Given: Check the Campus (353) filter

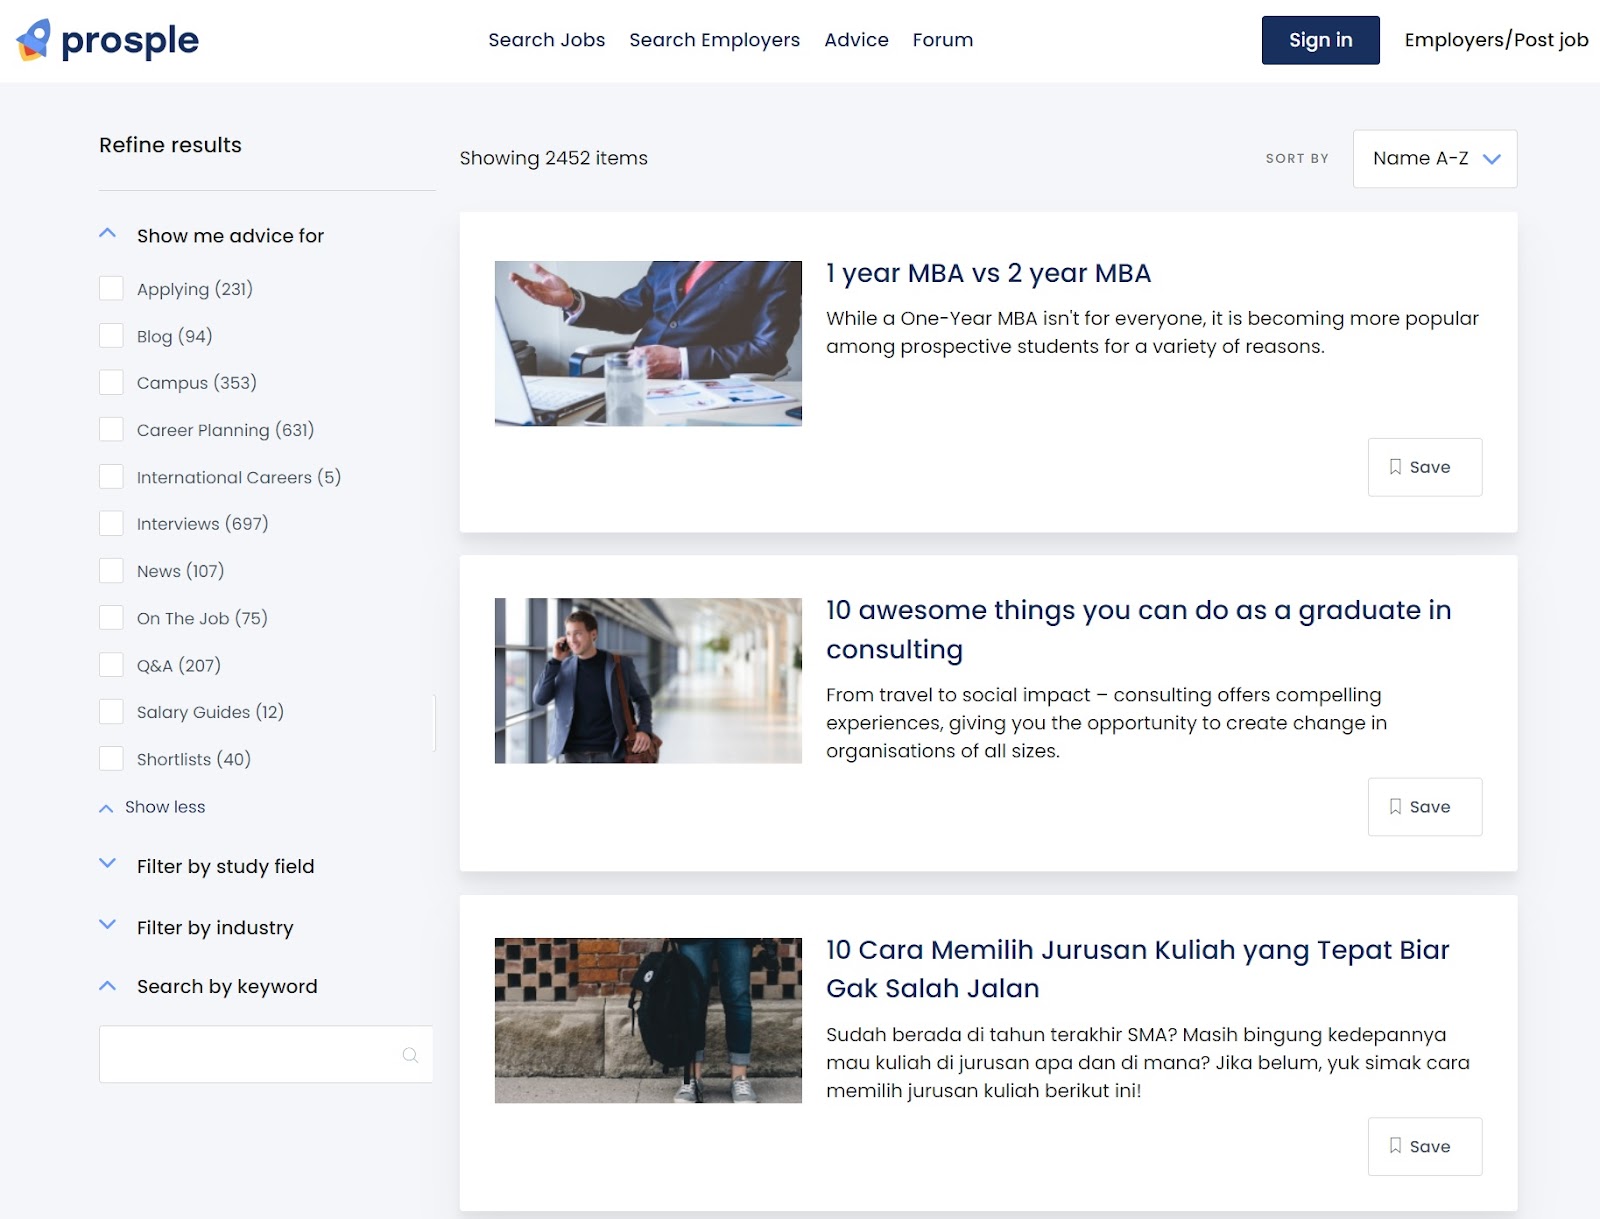Looking at the screenshot, I should tap(111, 383).
